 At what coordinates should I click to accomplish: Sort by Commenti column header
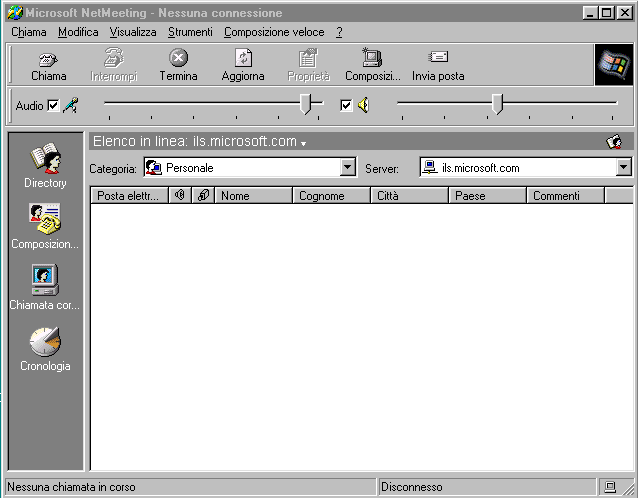click(x=566, y=195)
